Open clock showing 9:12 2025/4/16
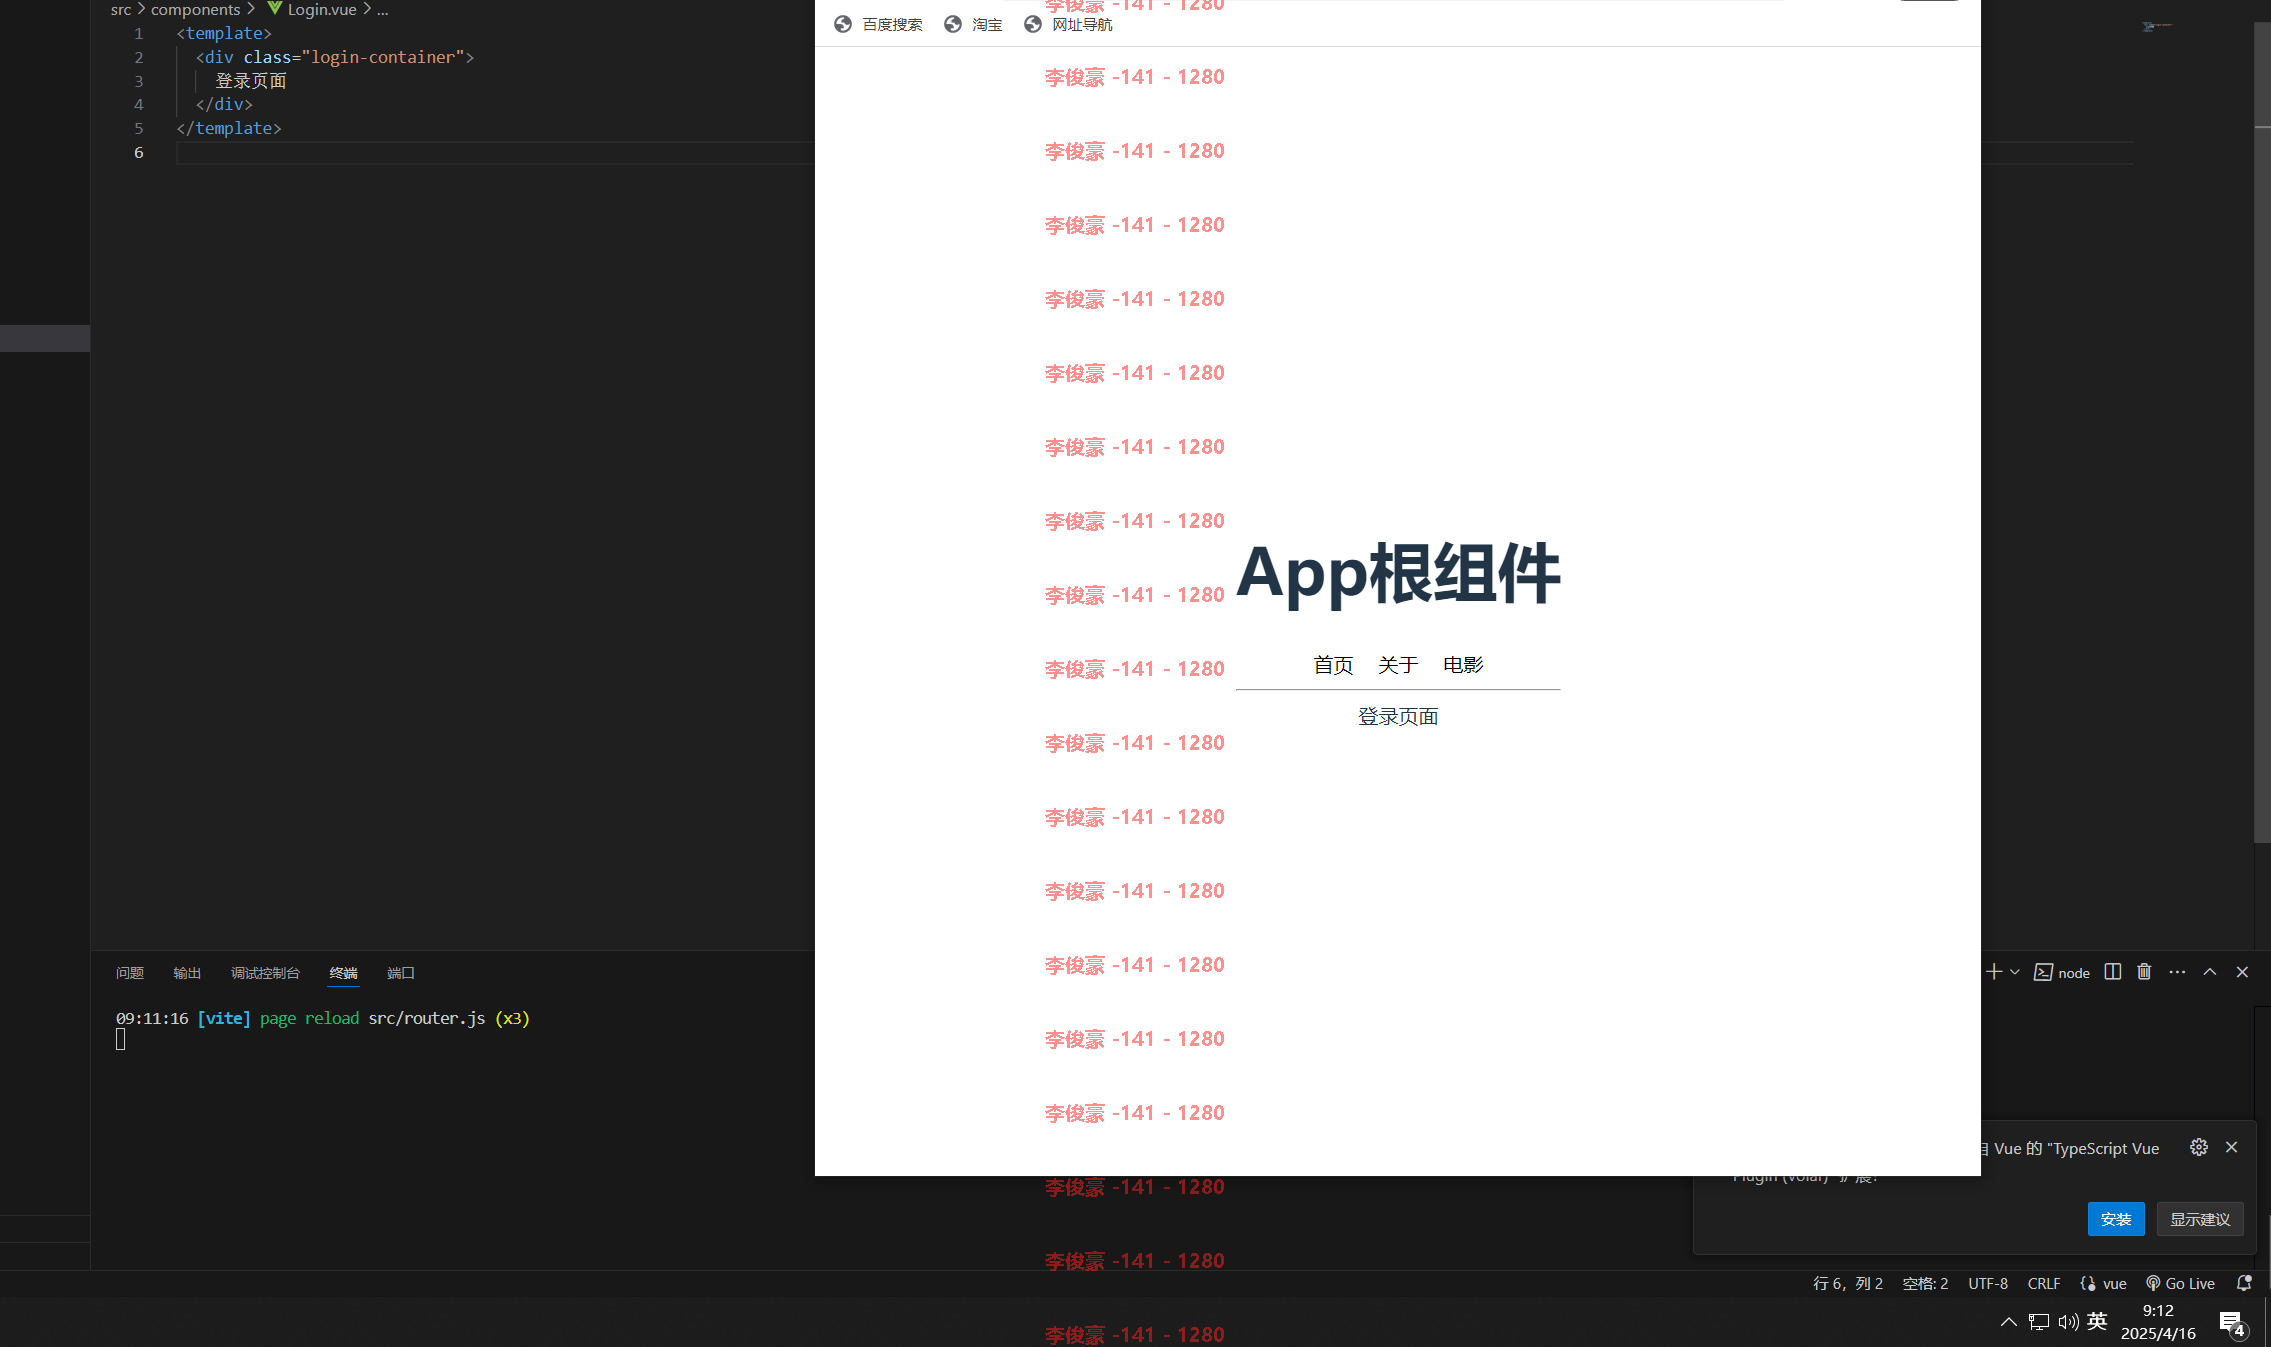Screen dimensions: 2271x1347 [2158, 1322]
